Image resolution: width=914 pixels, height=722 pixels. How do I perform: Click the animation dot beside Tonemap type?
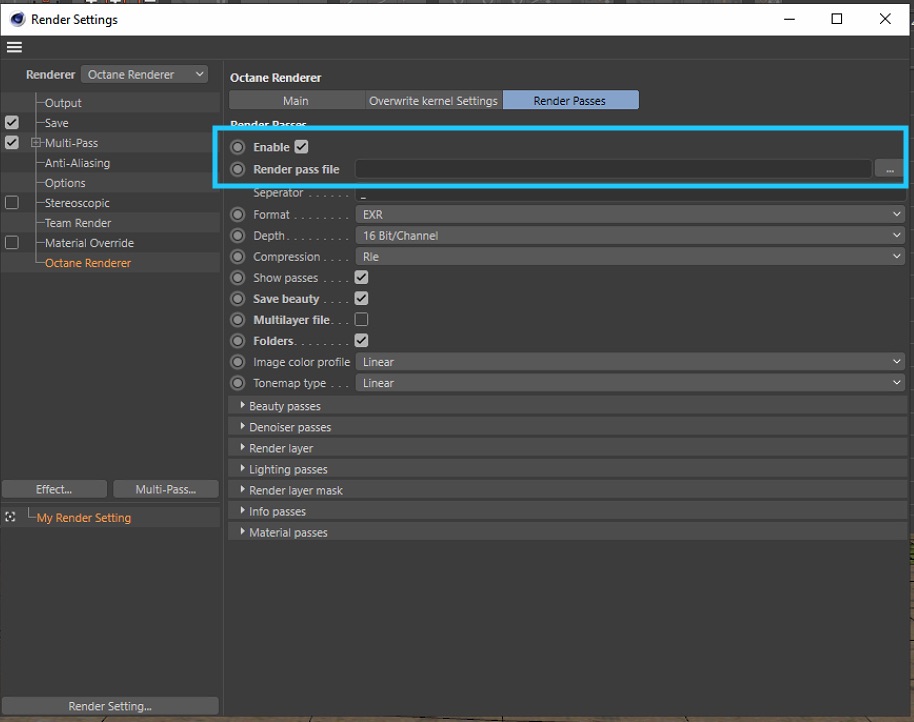(x=238, y=383)
